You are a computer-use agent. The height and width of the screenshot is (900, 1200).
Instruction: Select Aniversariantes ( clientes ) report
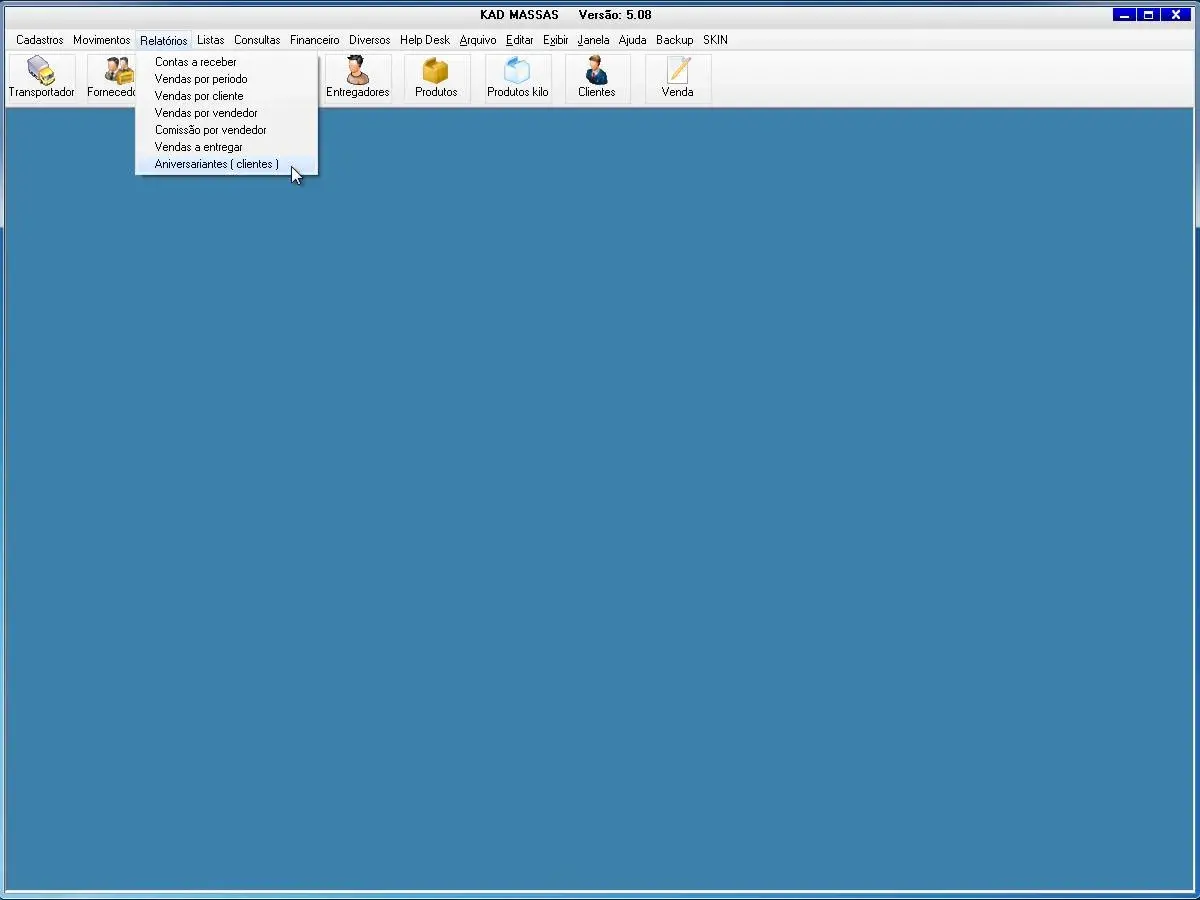pyautogui.click(x=216, y=164)
